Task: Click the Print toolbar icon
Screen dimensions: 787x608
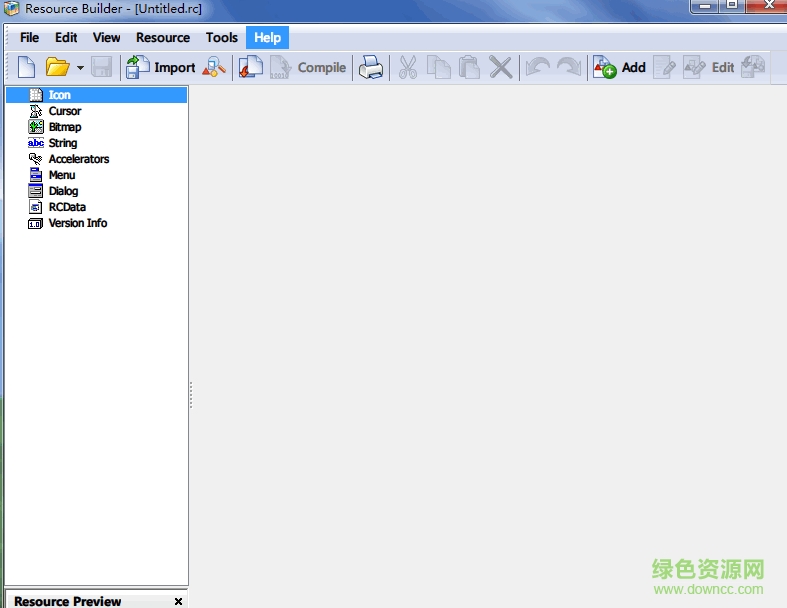Action: [x=371, y=67]
